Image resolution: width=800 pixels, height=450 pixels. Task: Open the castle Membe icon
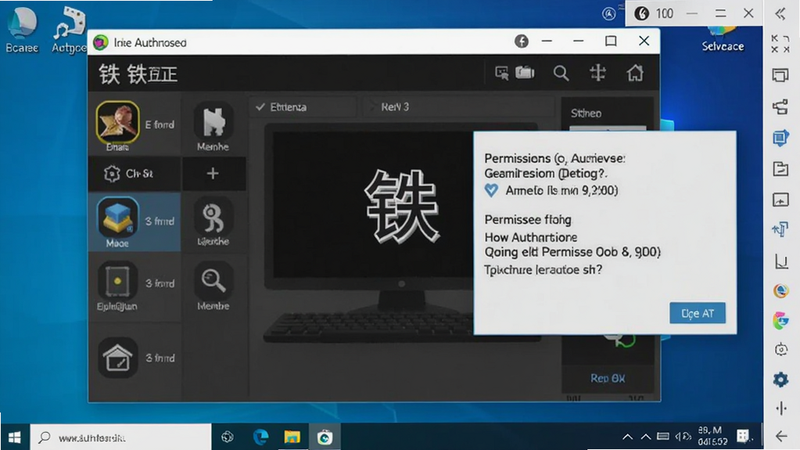click(x=213, y=127)
